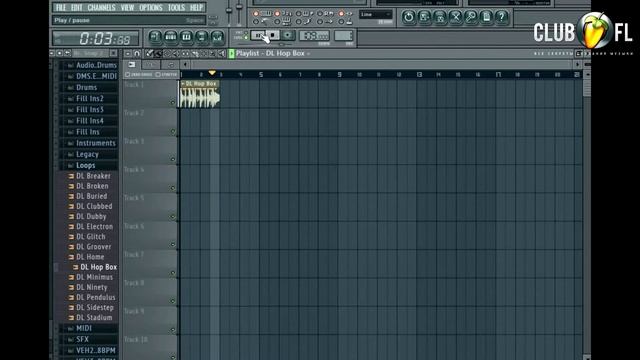Open the Line snap dropdown

(376, 14)
